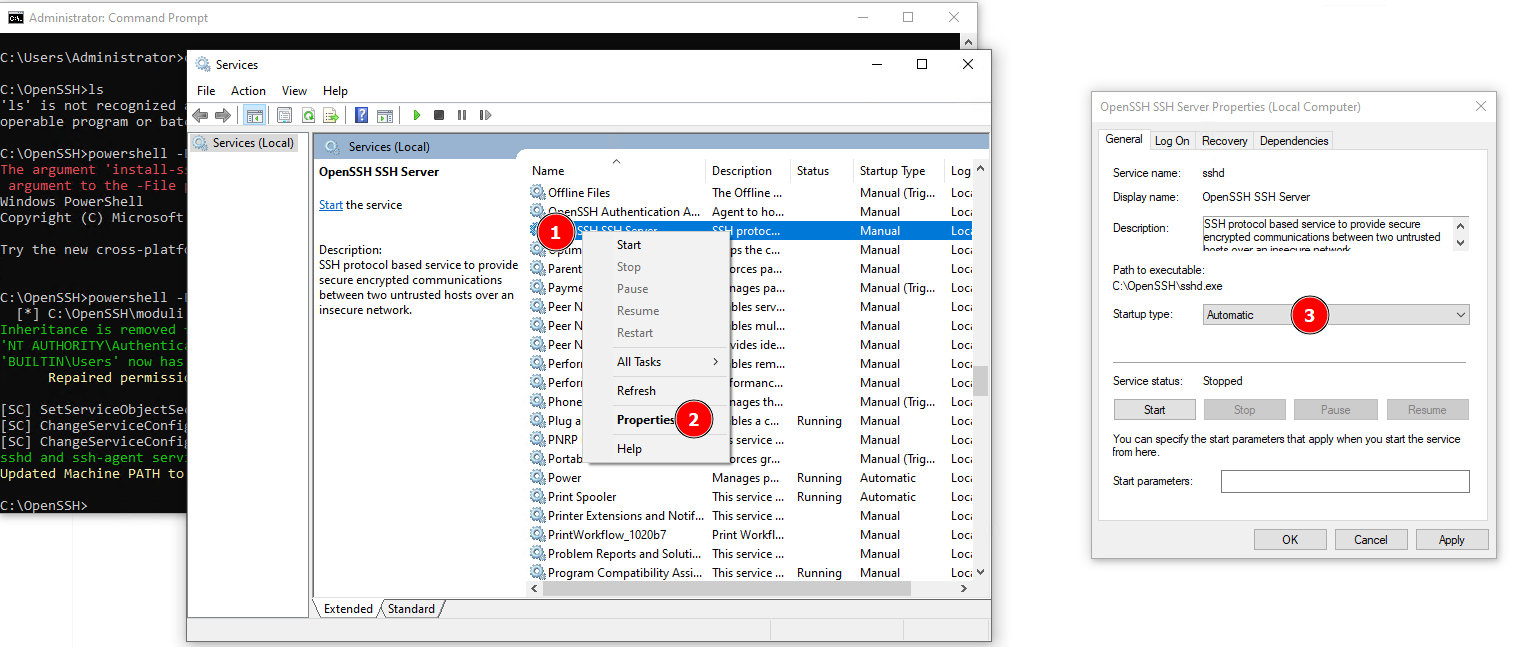Toggle Show/Hide Console Tree toolbar icon
Image resolution: width=1523 pixels, height=647 pixels.
tap(254, 115)
